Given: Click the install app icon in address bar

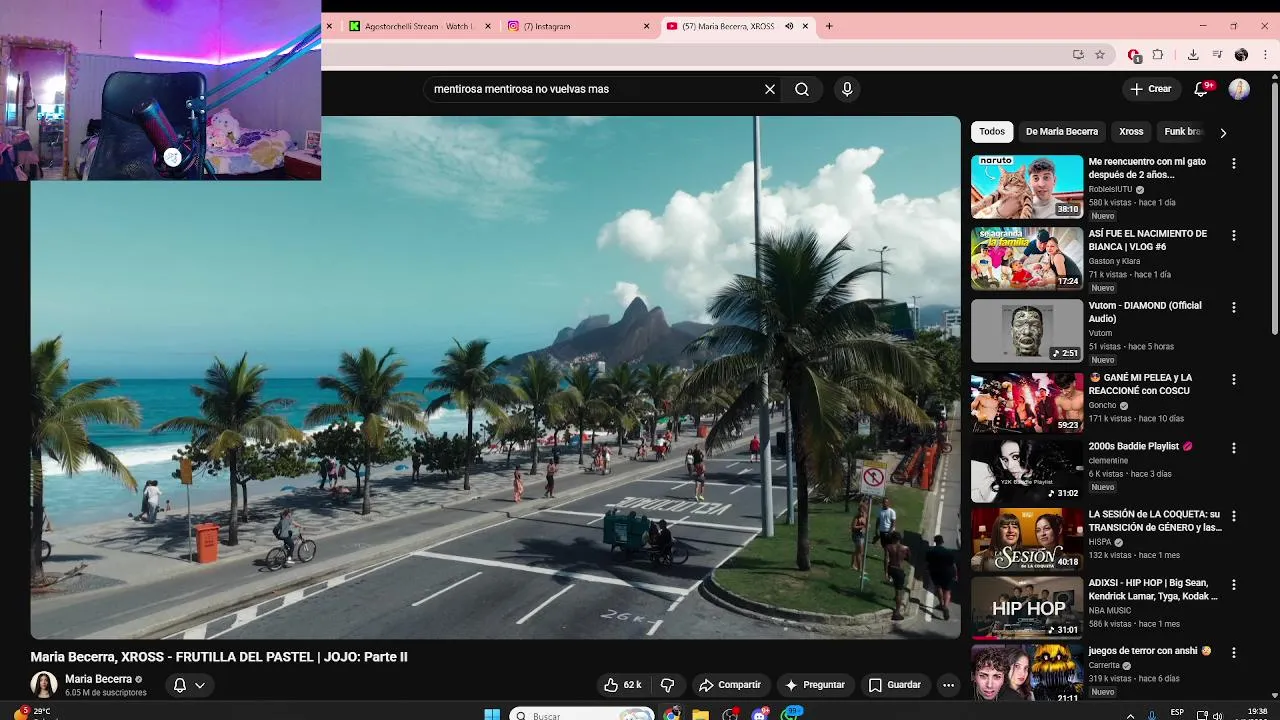Looking at the screenshot, I should click(x=1078, y=55).
